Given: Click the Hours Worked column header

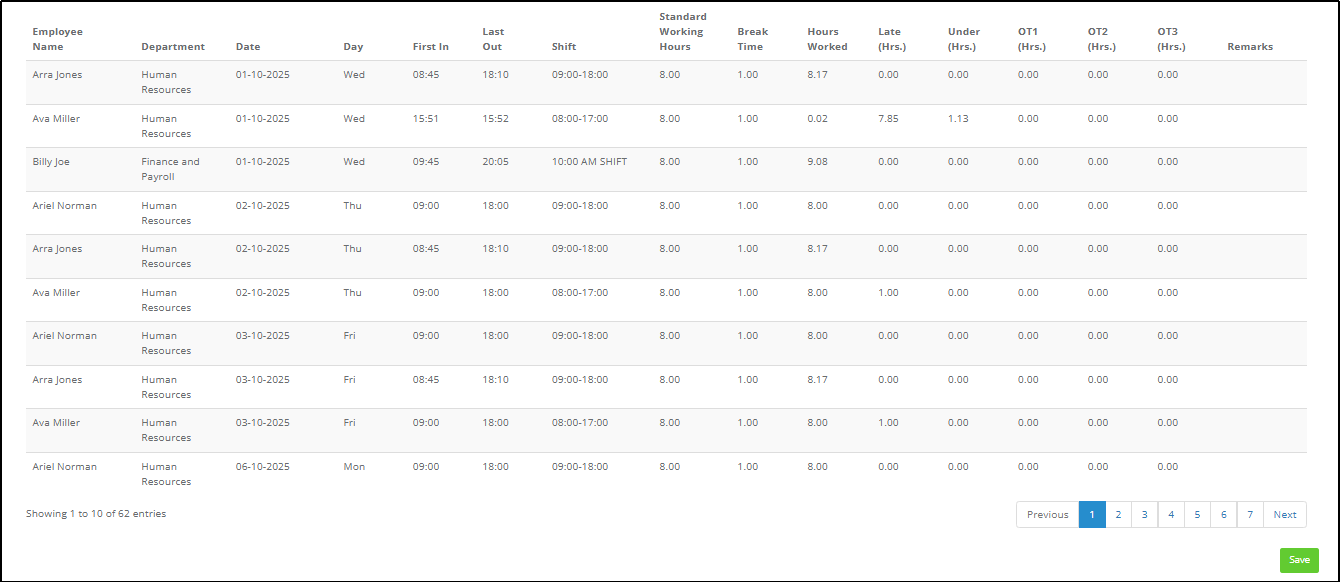Looking at the screenshot, I should point(828,39).
